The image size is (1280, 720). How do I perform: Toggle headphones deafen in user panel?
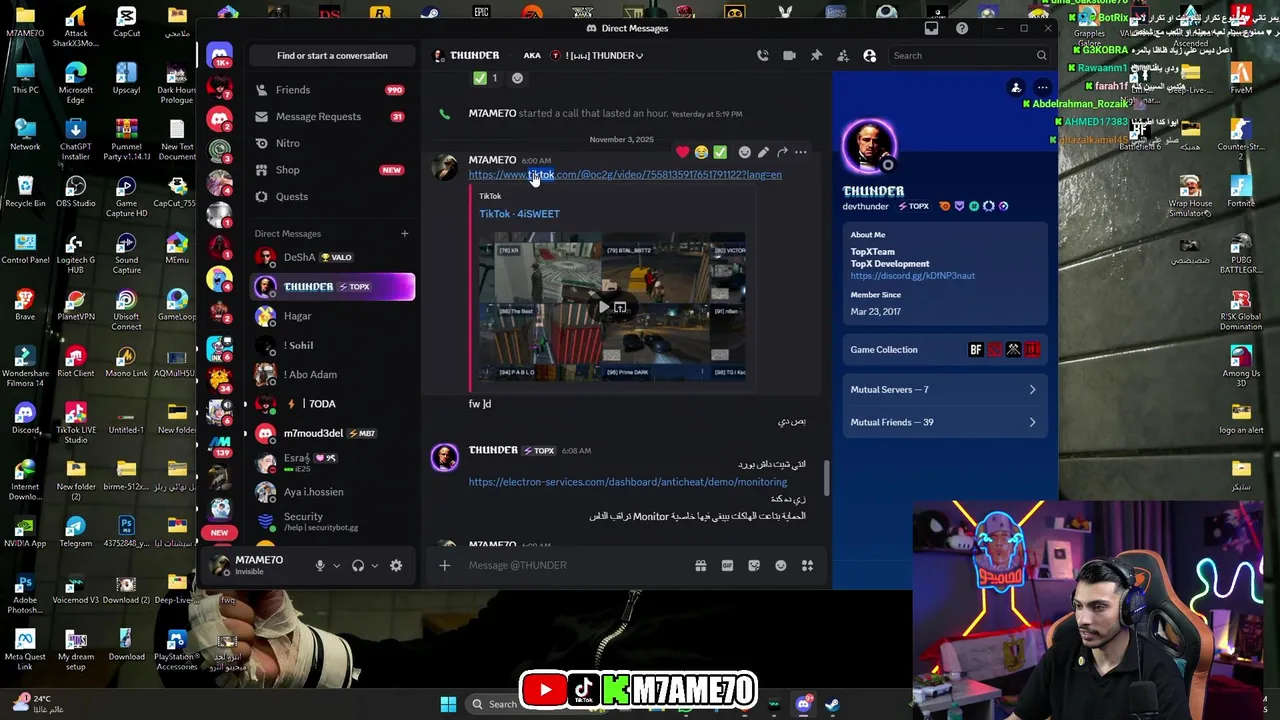pyautogui.click(x=358, y=565)
